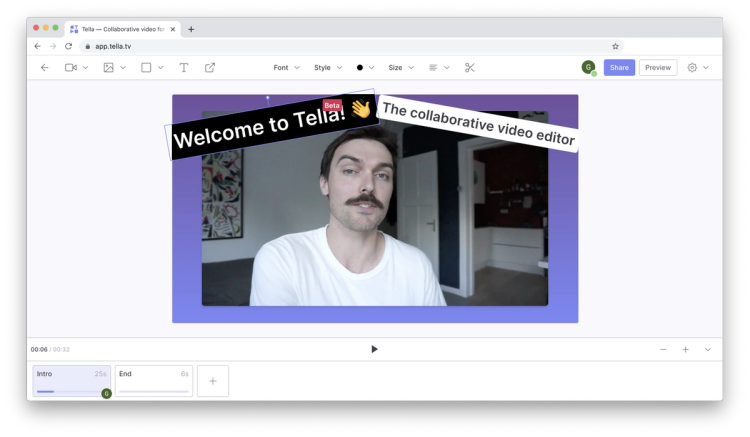This screenshot has width=750, height=437.
Task: Click the rotation handle above the text box
Action: tap(267, 98)
